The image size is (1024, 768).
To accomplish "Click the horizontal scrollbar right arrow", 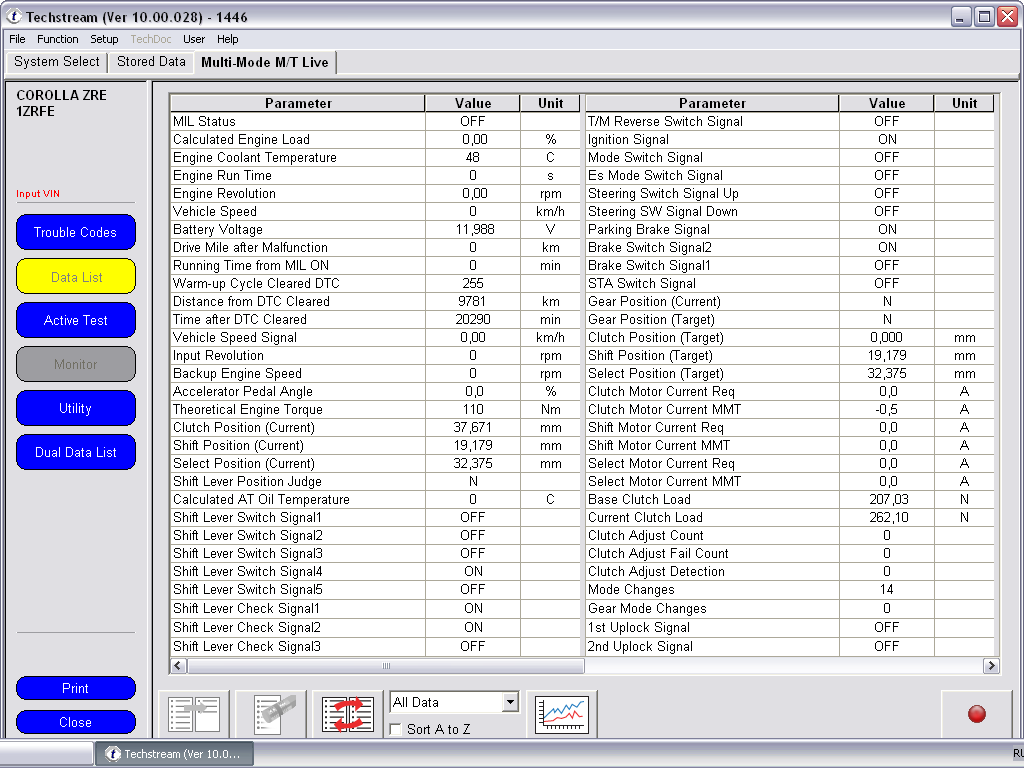I will pos(991,666).
